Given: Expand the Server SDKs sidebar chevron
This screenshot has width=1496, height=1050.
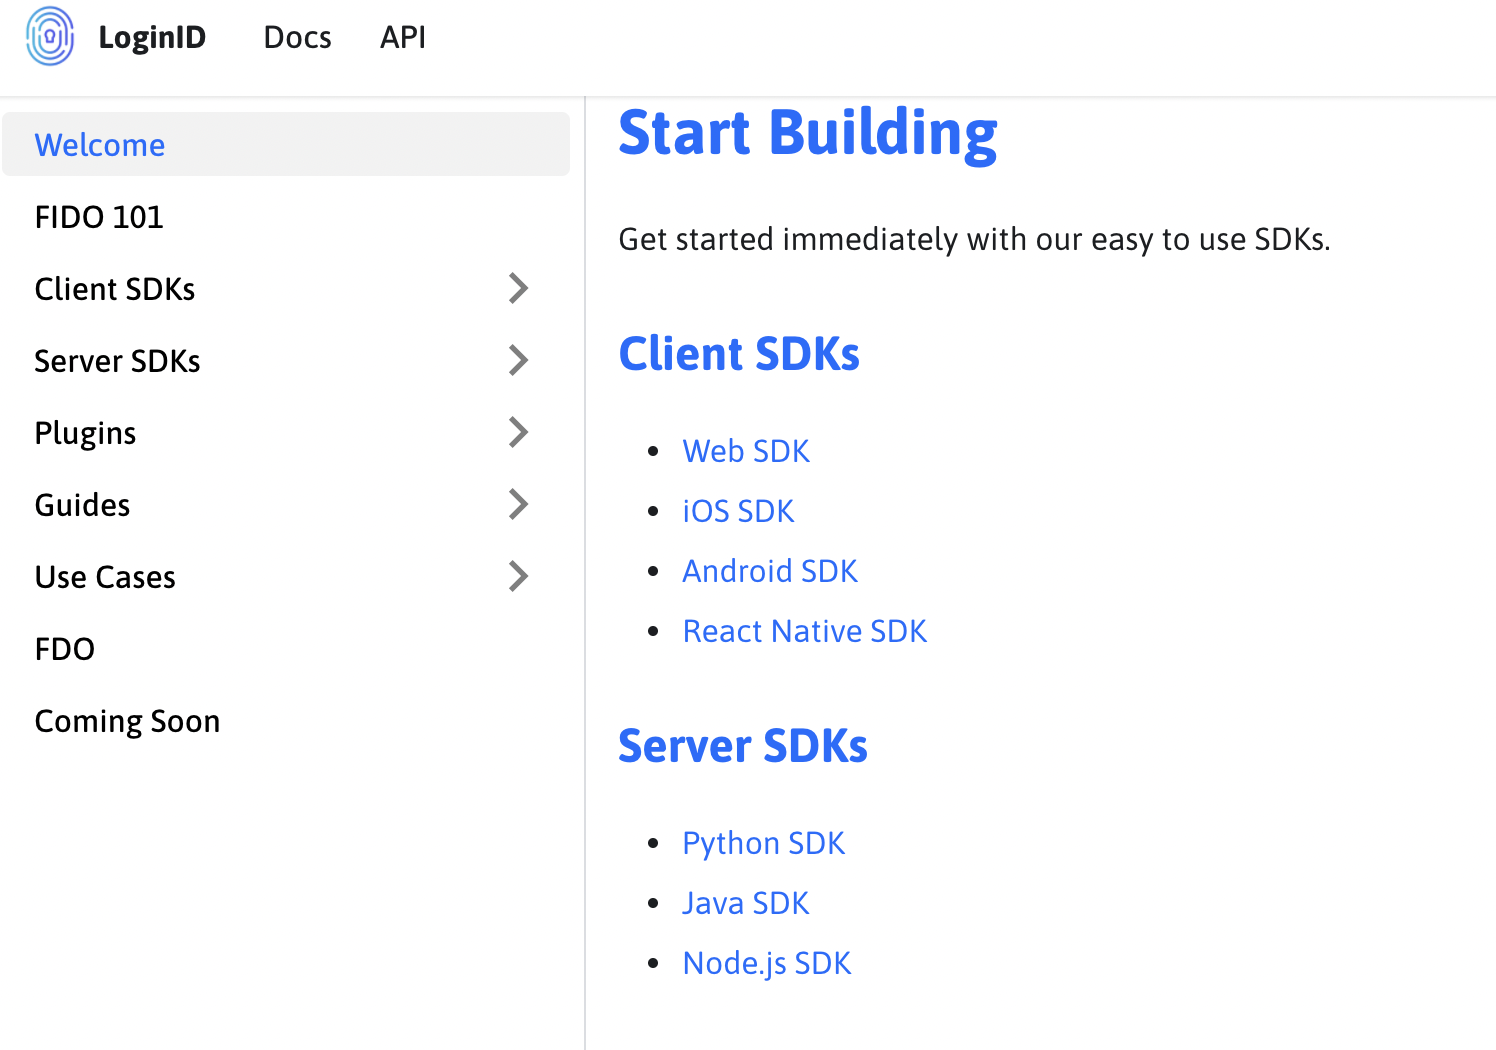Looking at the screenshot, I should (518, 360).
